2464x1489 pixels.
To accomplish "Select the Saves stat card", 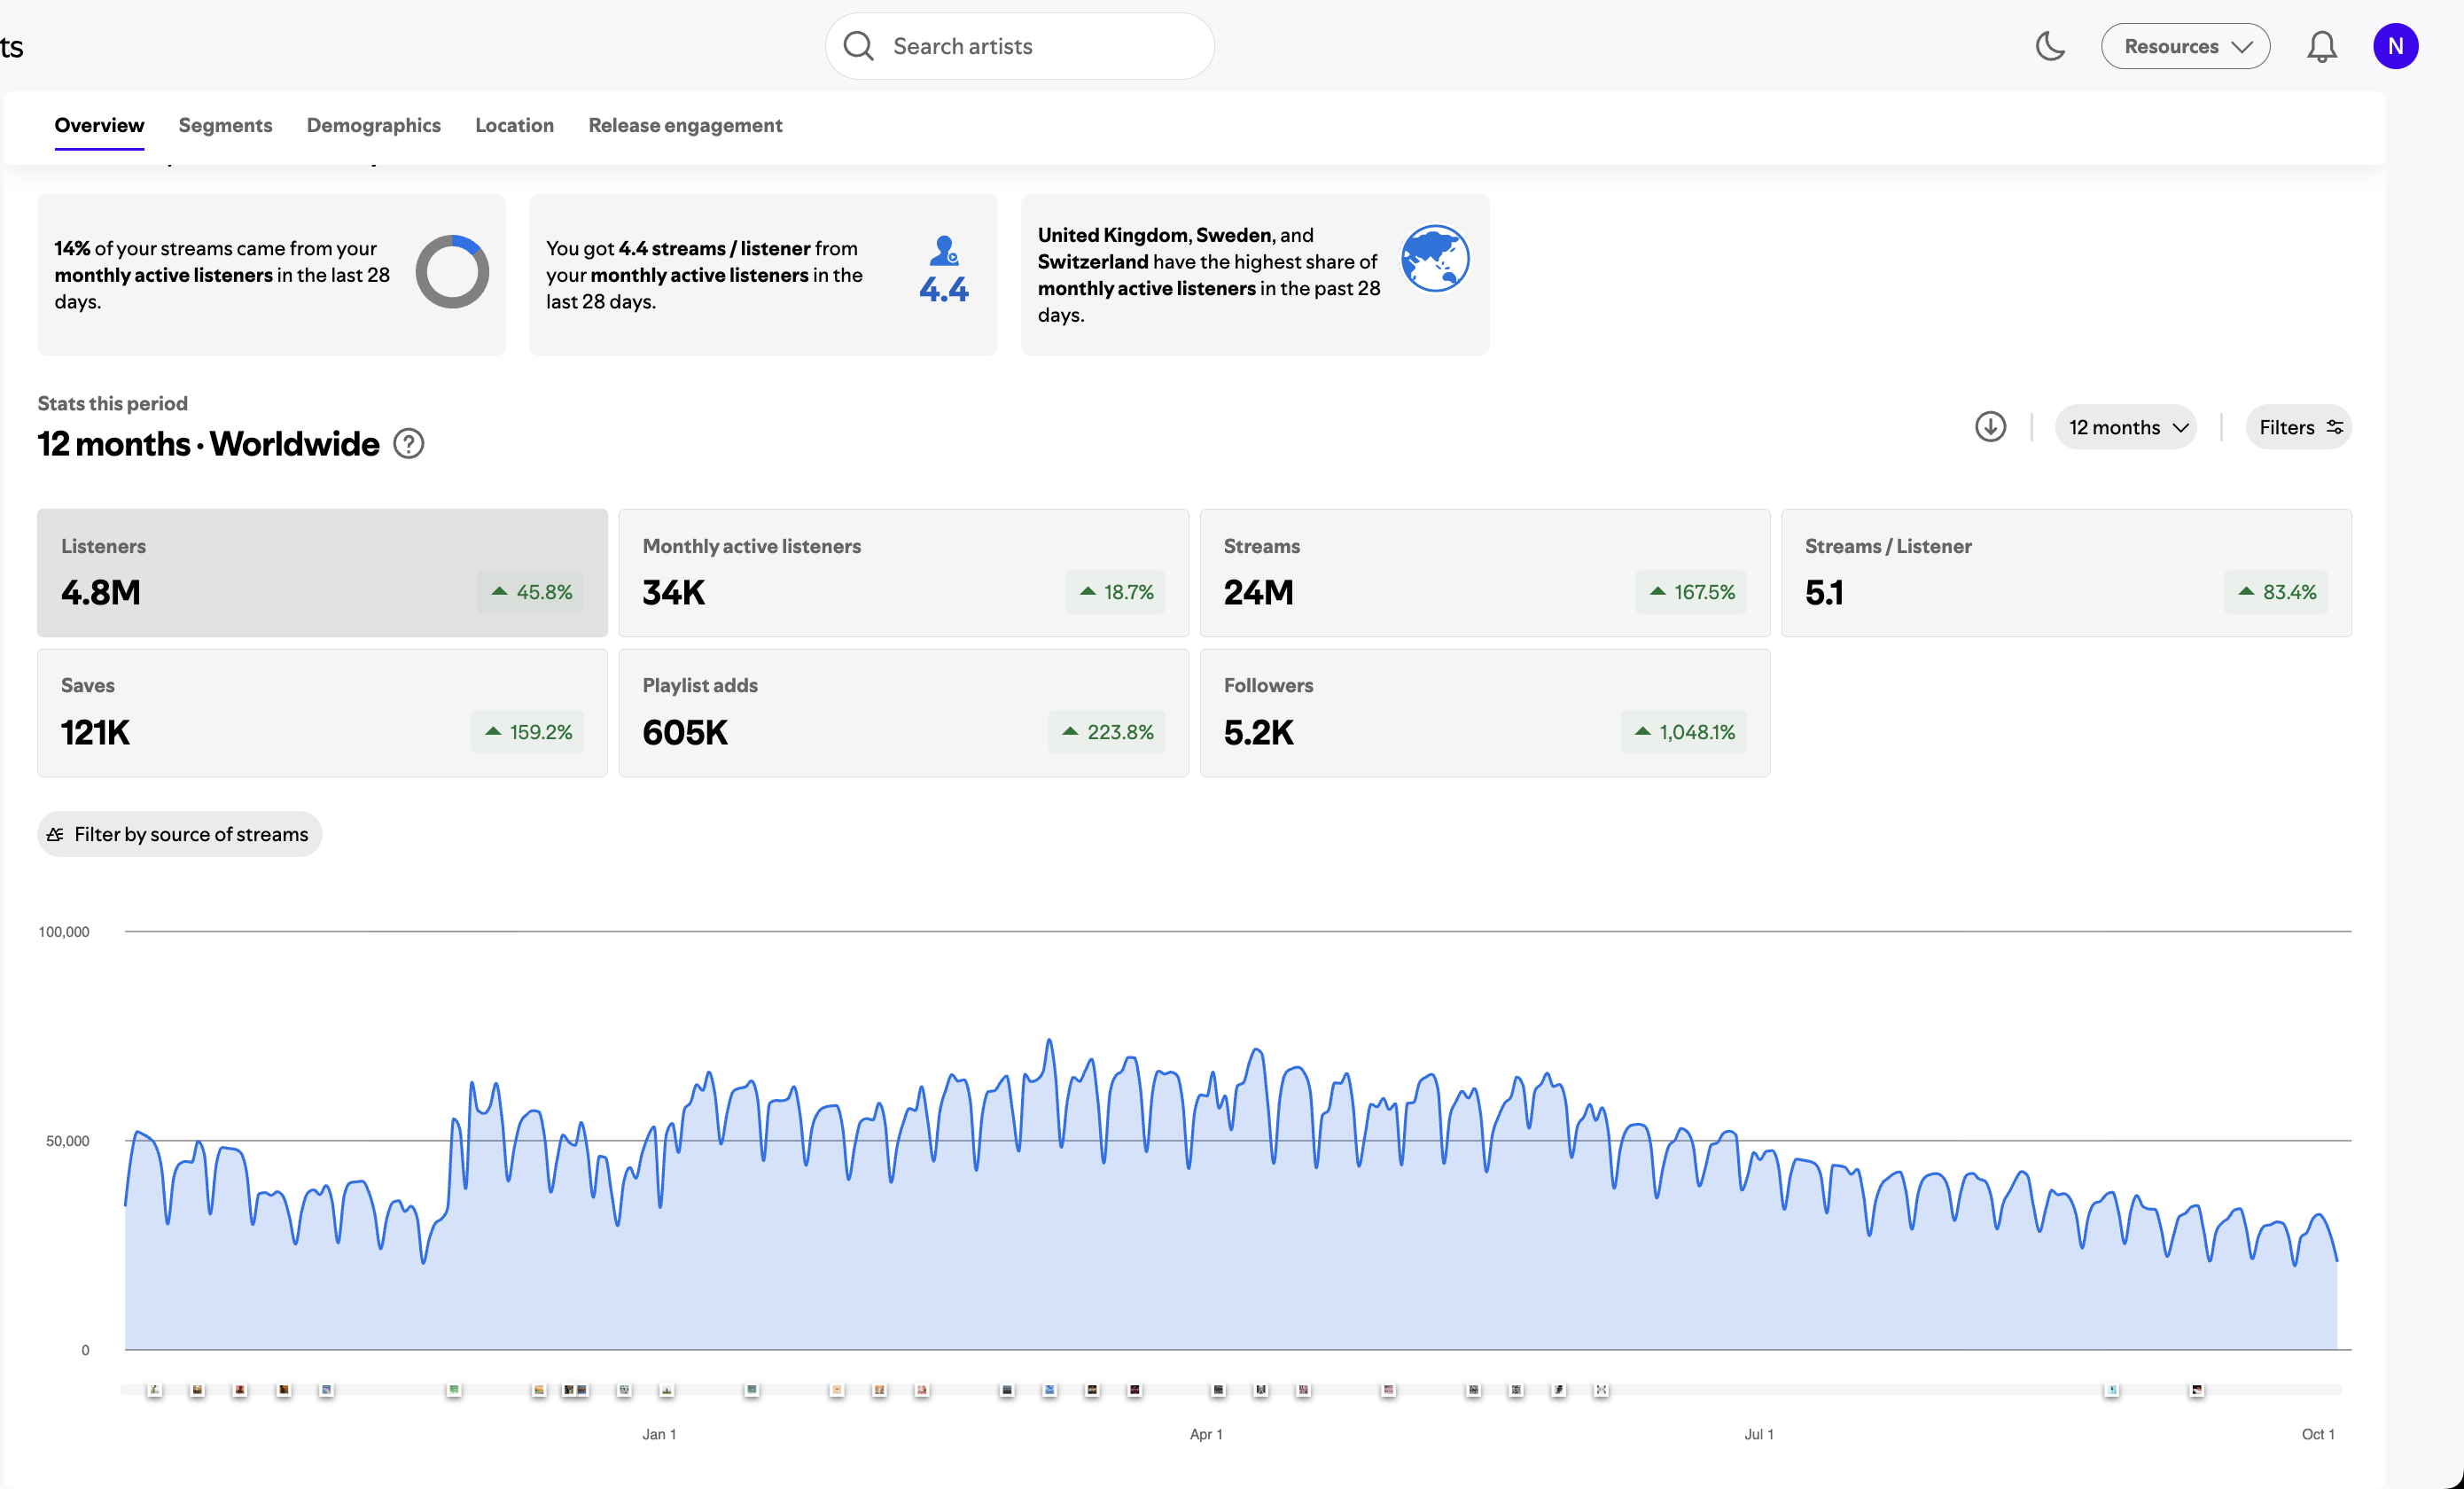I will click(x=322, y=713).
